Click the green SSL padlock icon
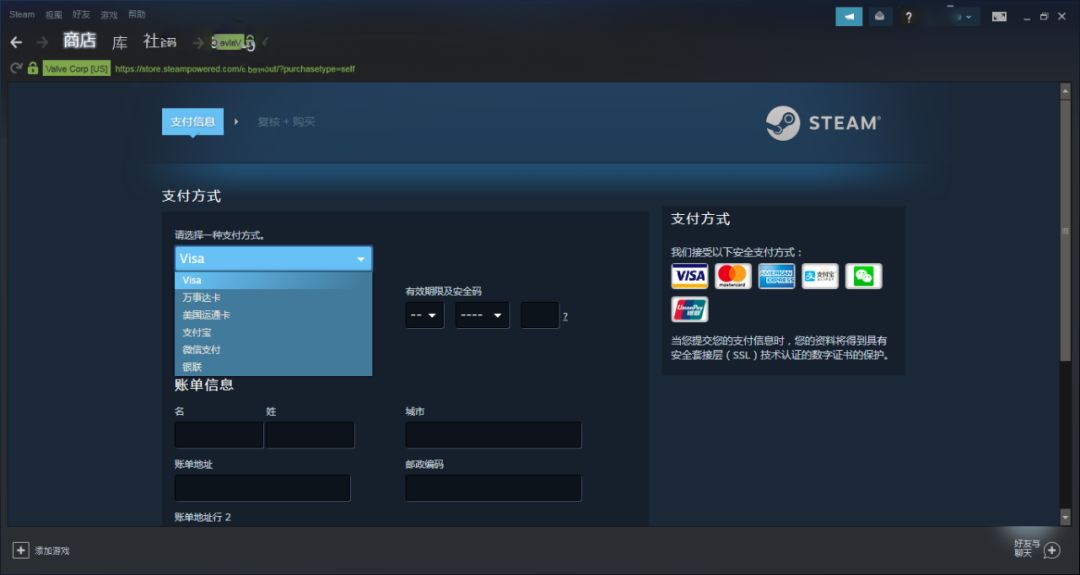Screen dimensions: 1080x575 [x=33, y=68]
